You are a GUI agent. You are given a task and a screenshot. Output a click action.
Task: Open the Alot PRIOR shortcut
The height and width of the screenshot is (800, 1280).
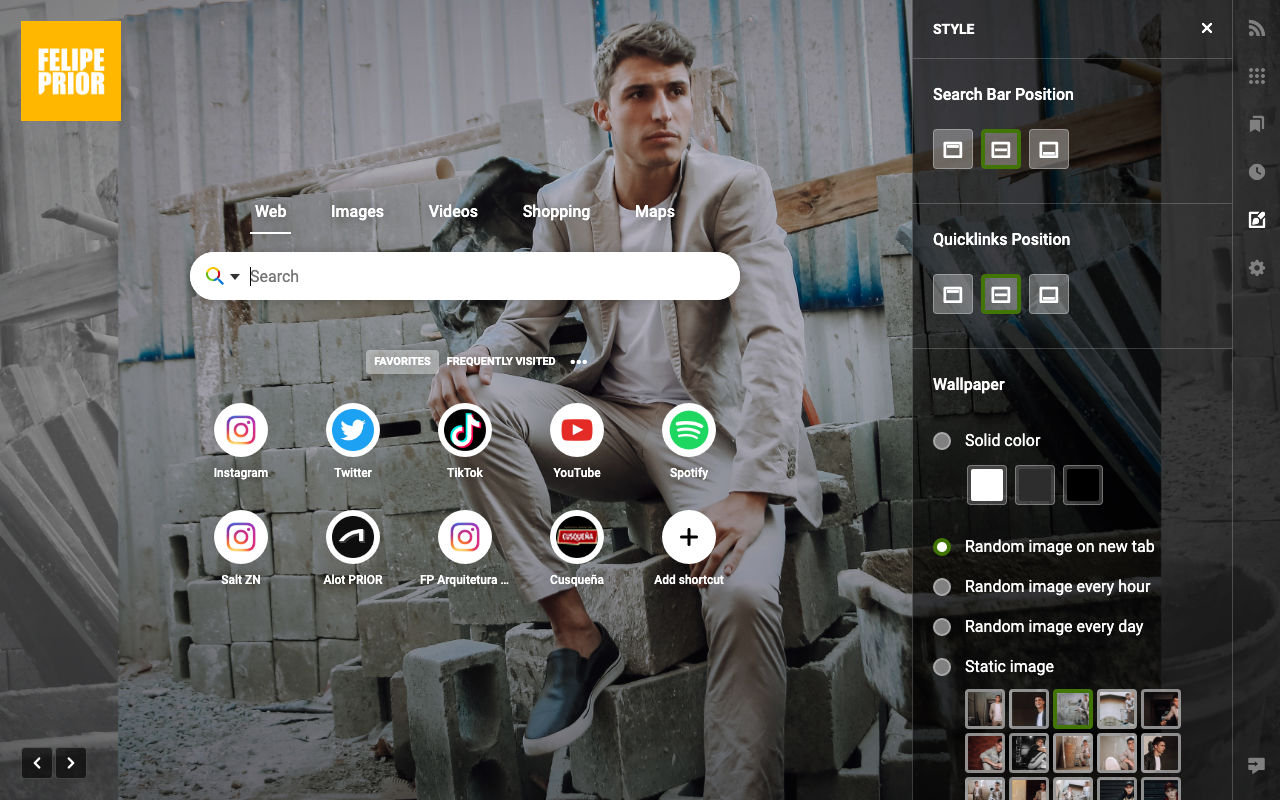tap(353, 537)
